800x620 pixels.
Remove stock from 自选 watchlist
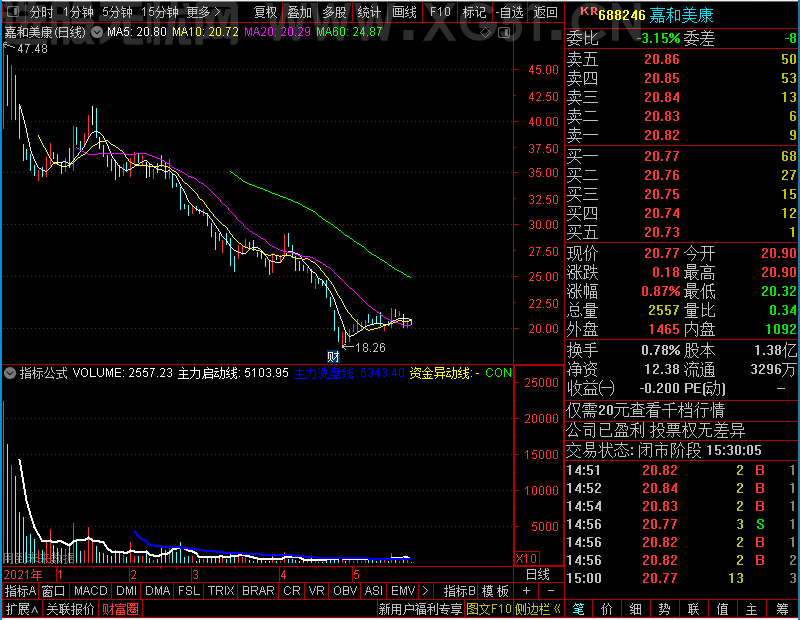pyautogui.click(x=509, y=12)
